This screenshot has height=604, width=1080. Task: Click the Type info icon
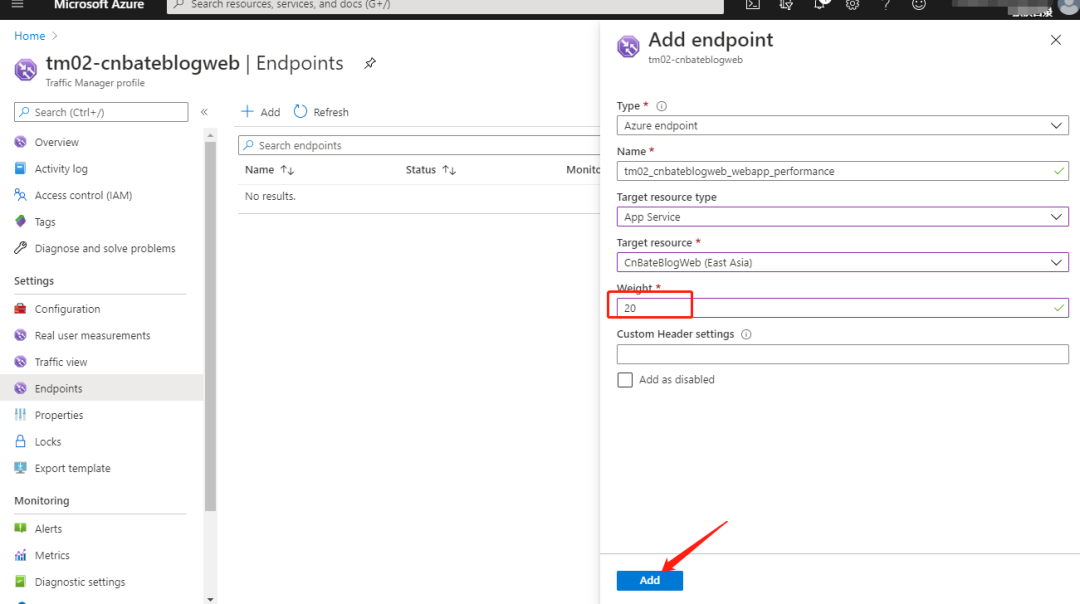661,106
